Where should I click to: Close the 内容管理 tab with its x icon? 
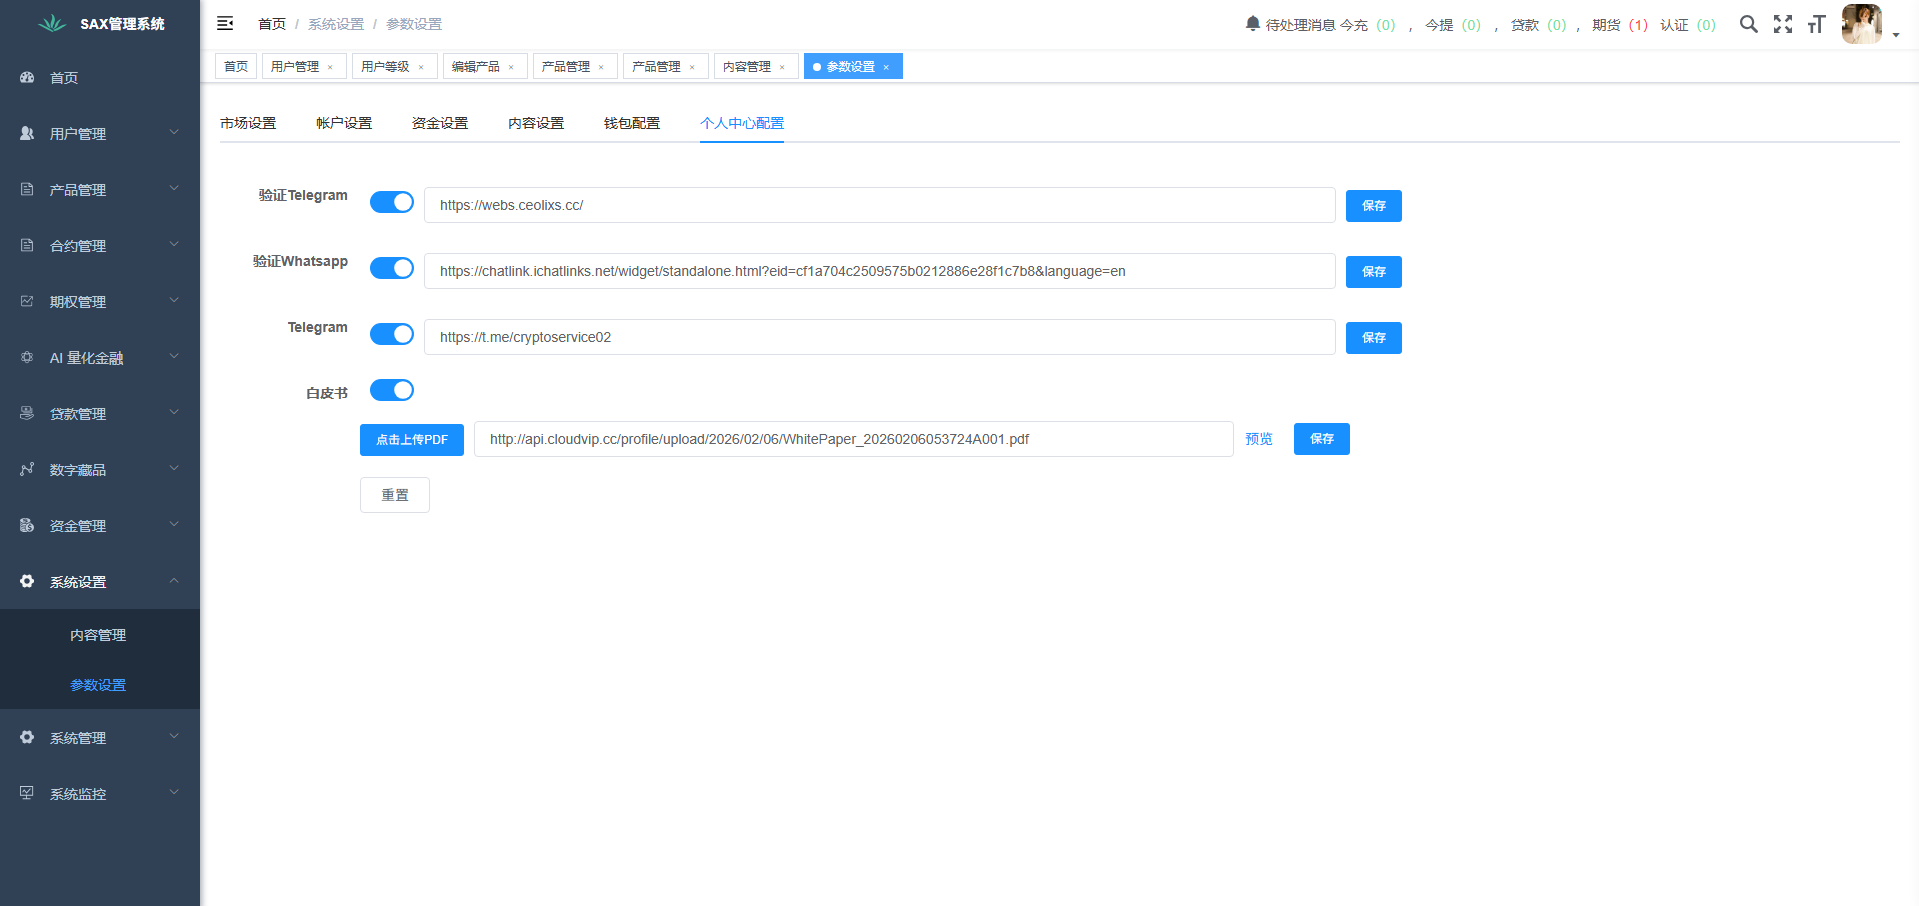point(782,67)
